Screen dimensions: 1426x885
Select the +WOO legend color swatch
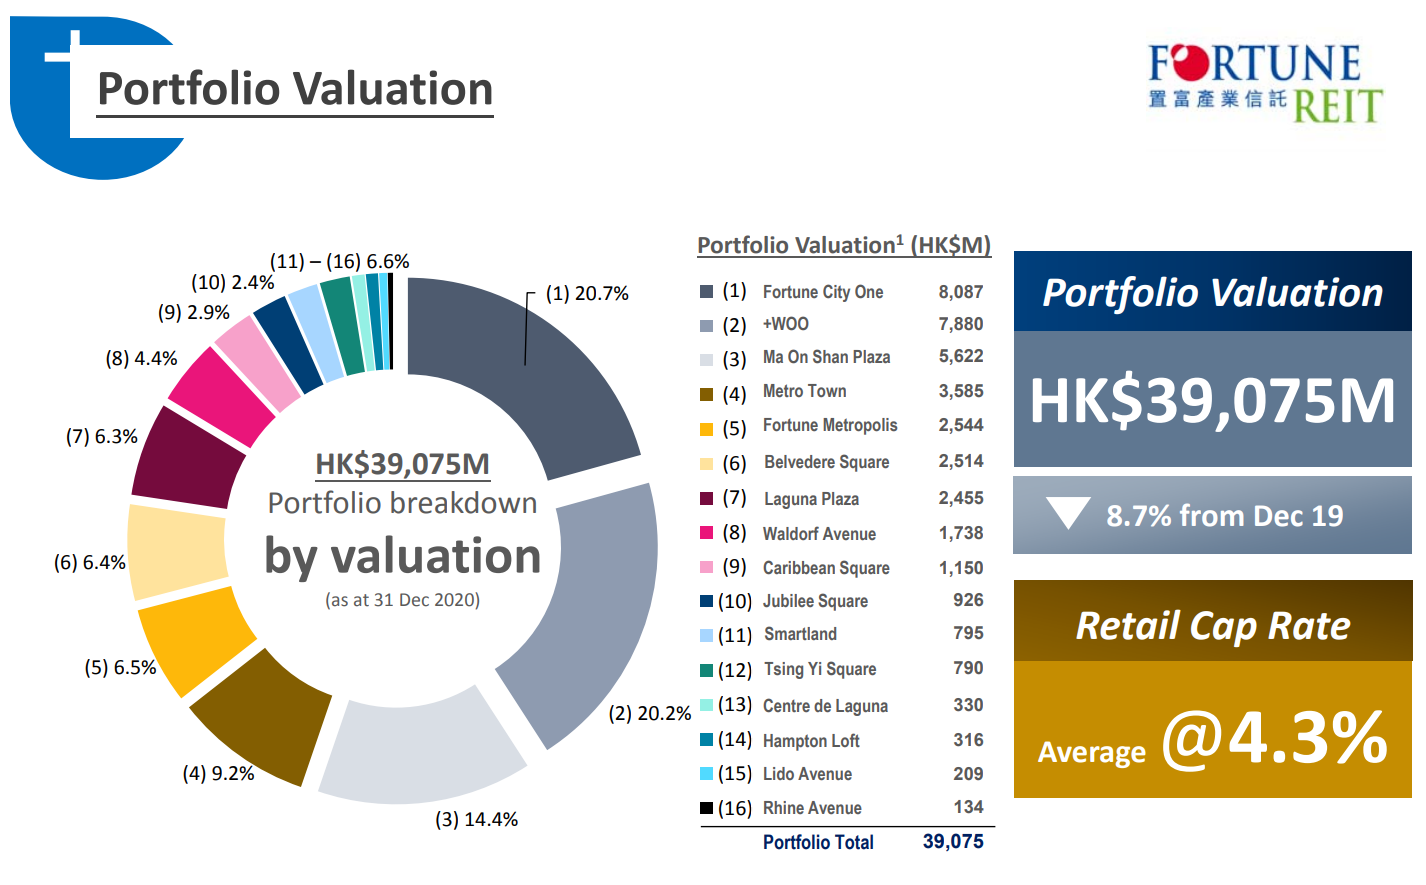(706, 326)
